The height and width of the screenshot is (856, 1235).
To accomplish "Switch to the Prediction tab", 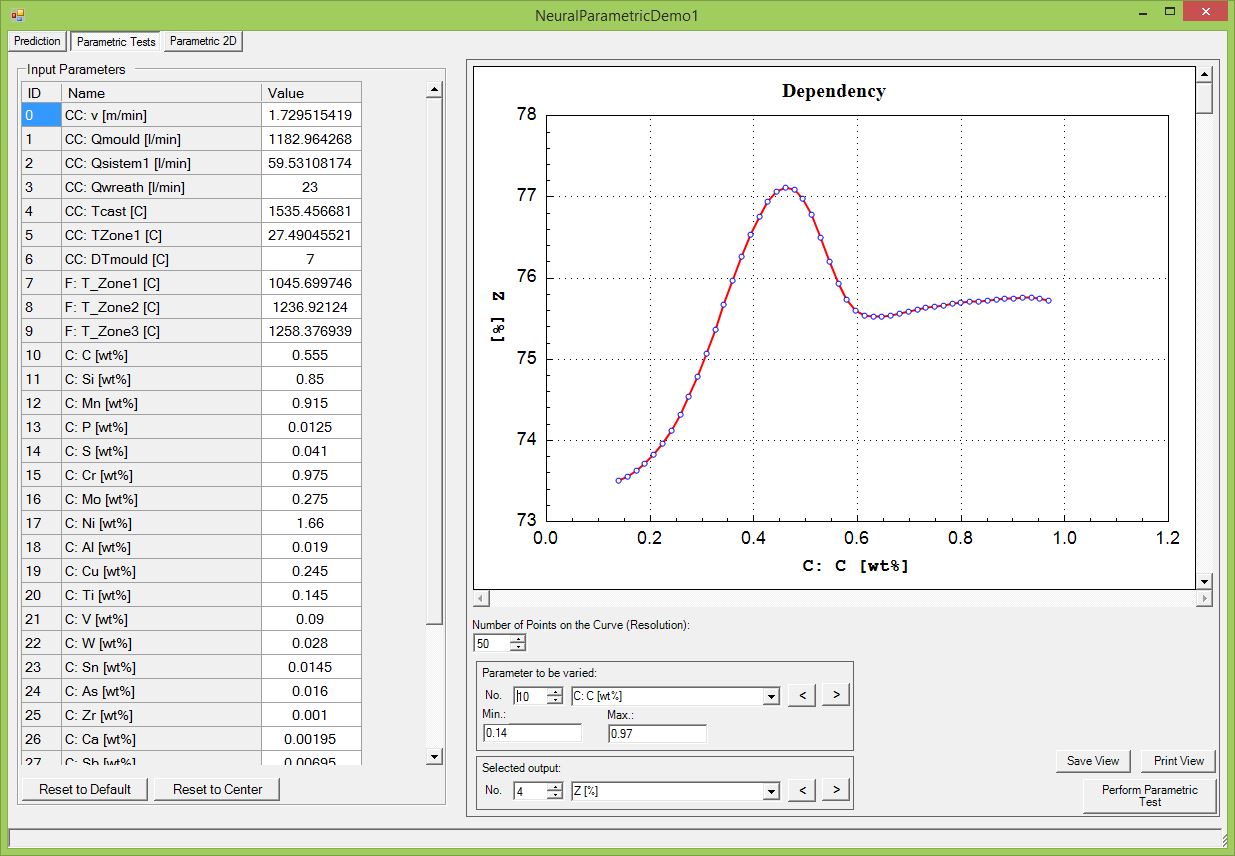I will (x=36, y=41).
